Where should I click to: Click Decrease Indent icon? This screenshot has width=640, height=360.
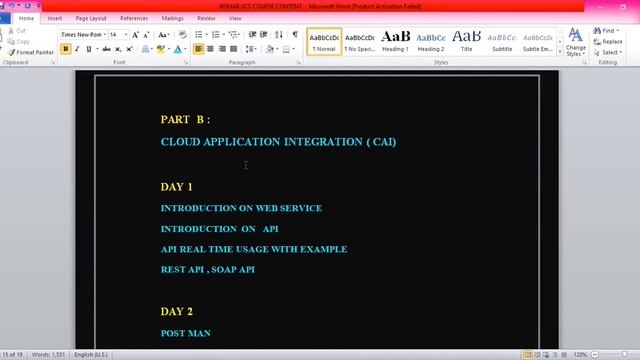coord(252,35)
